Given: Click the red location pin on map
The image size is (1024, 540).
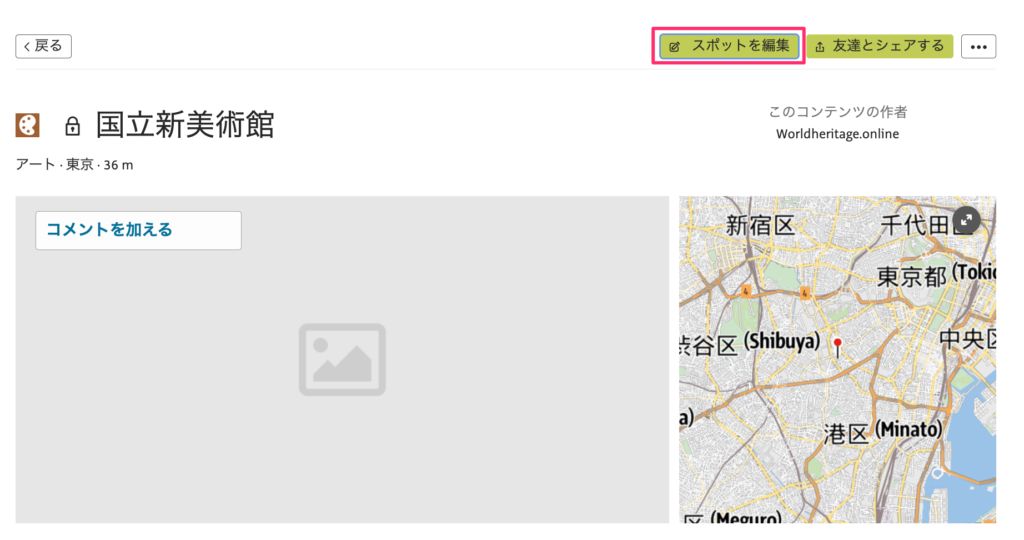Looking at the screenshot, I should tap(837, 347).
